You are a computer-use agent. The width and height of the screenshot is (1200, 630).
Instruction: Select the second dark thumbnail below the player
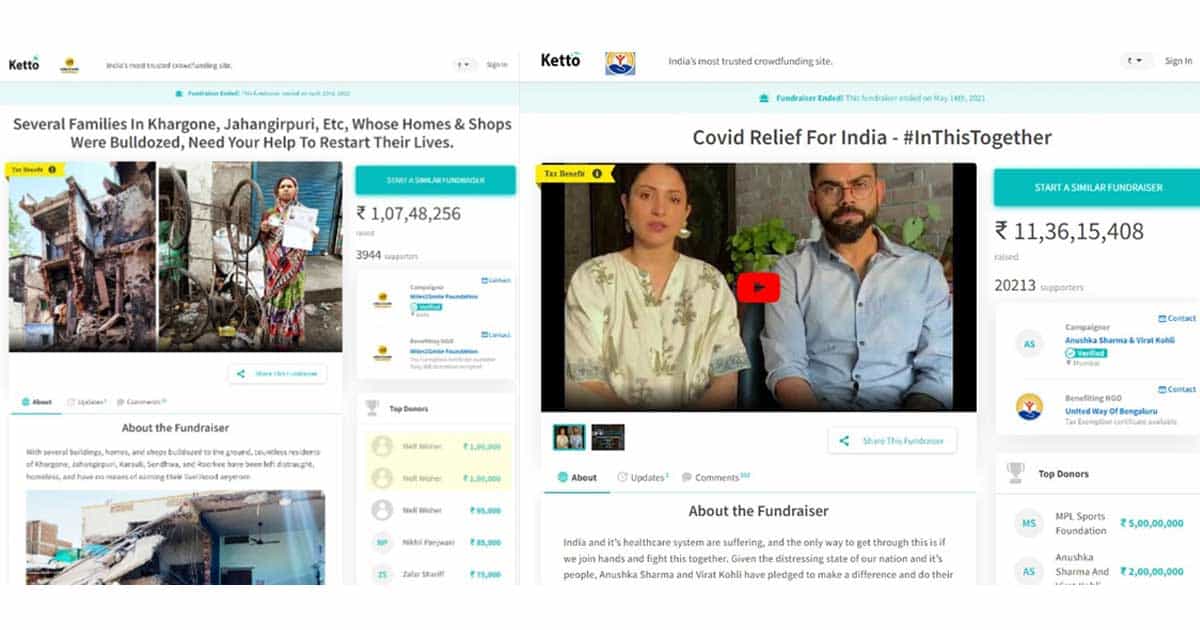(x=608, y=437)
